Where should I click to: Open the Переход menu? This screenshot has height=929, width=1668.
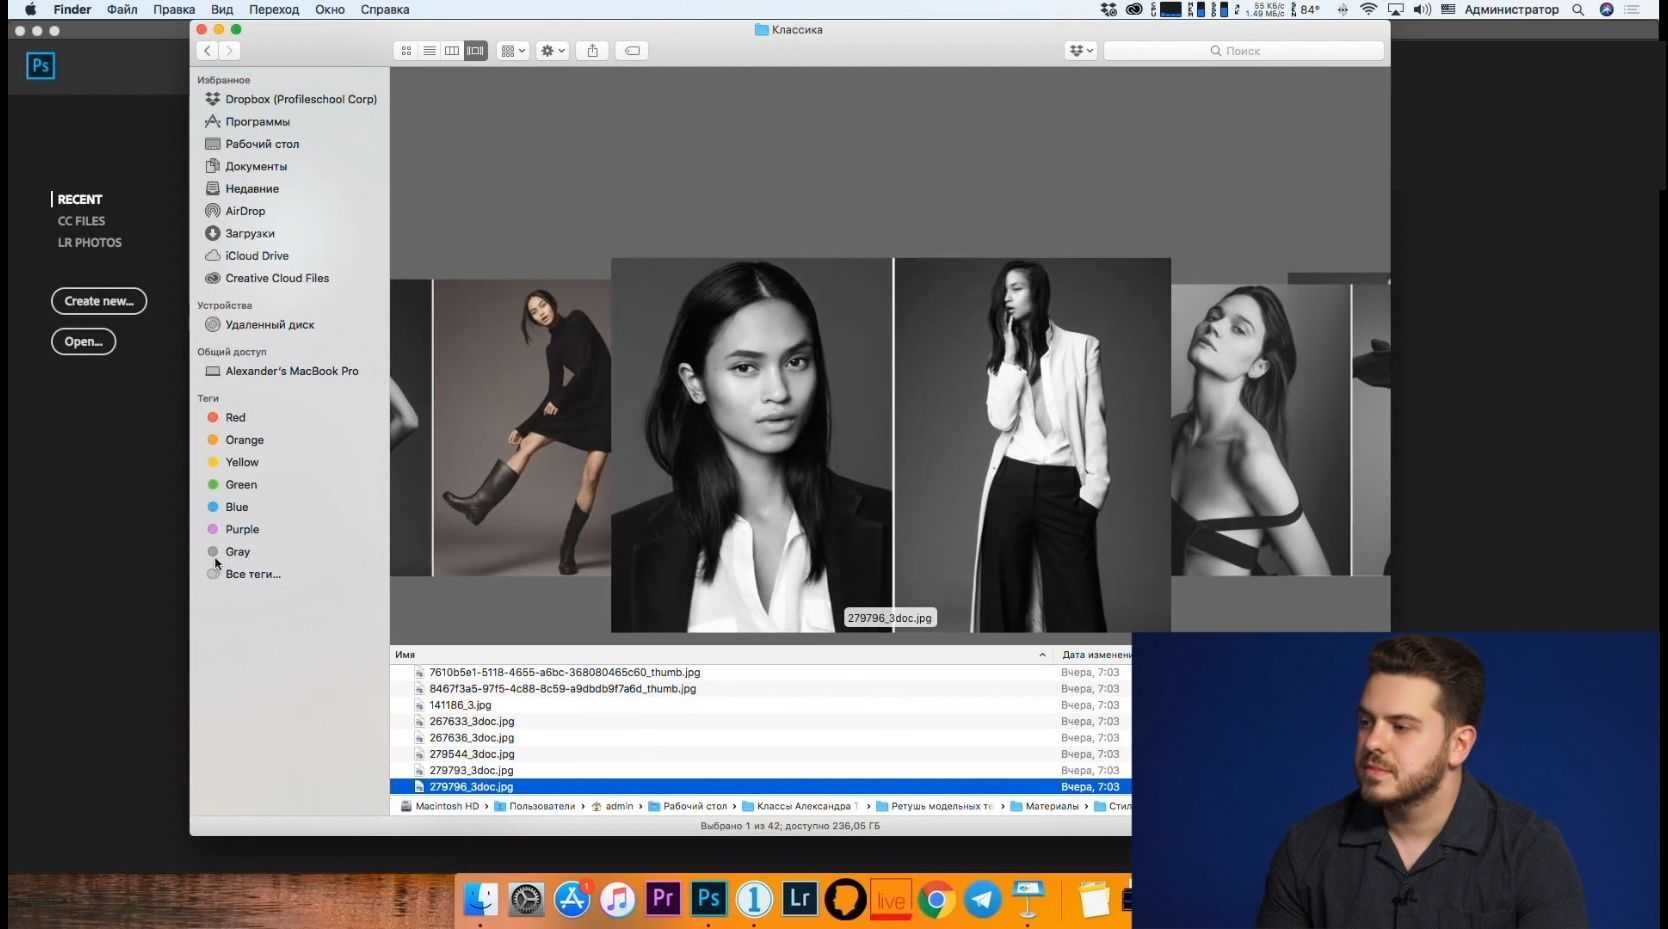point(274,10)
